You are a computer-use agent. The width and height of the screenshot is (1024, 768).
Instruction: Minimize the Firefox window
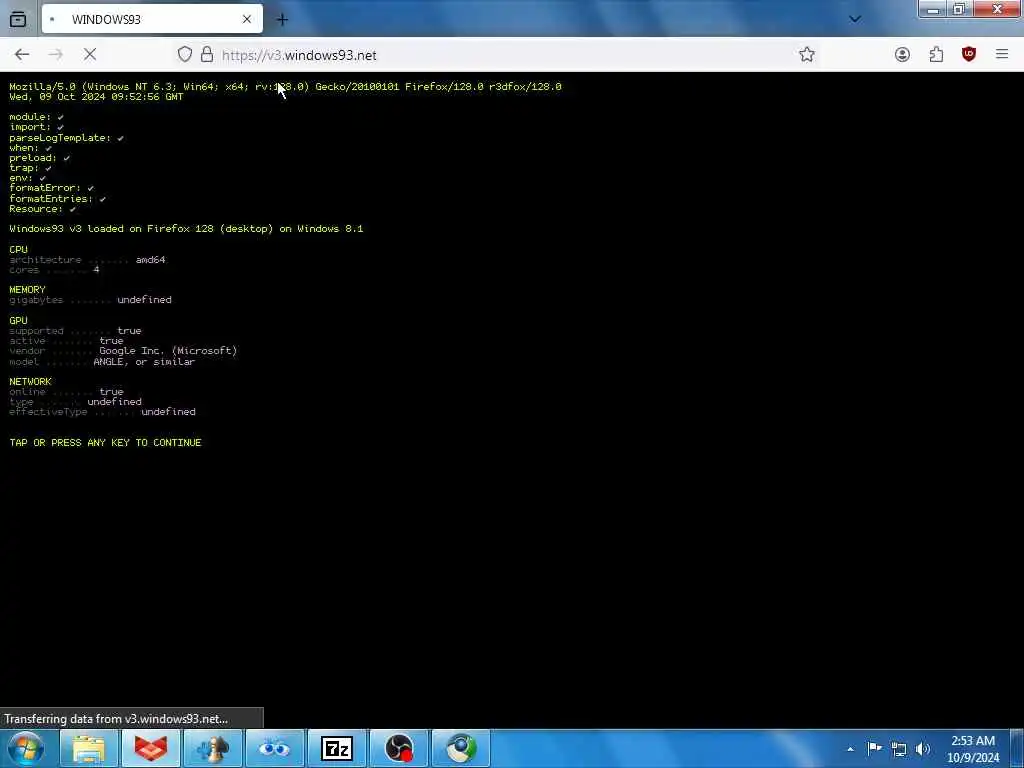pos(933,10)
